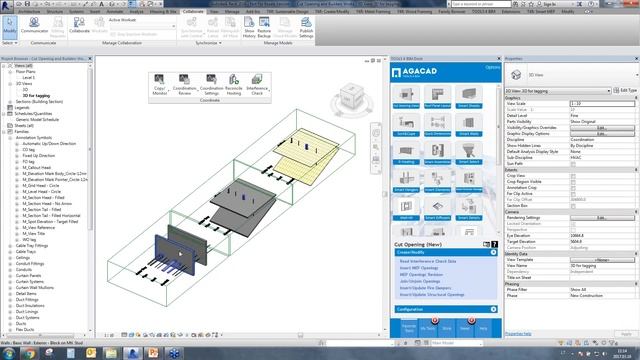Viewport: 640px width, 360px height.
Task: Open the Roof Panel Layout tool tile
Action: click(438, 97)
